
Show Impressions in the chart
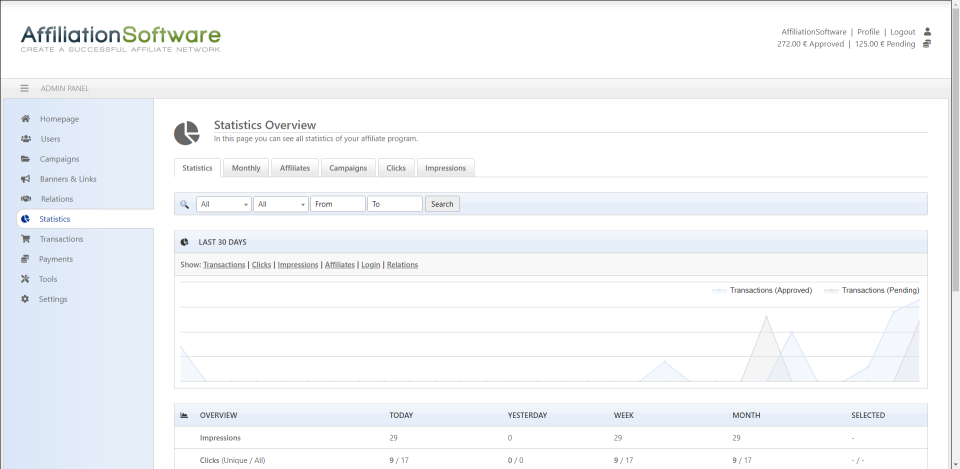[298, 265]
